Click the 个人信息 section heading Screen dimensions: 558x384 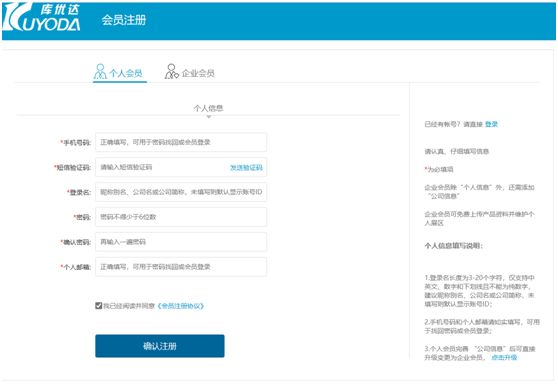(x=209, y=108)
